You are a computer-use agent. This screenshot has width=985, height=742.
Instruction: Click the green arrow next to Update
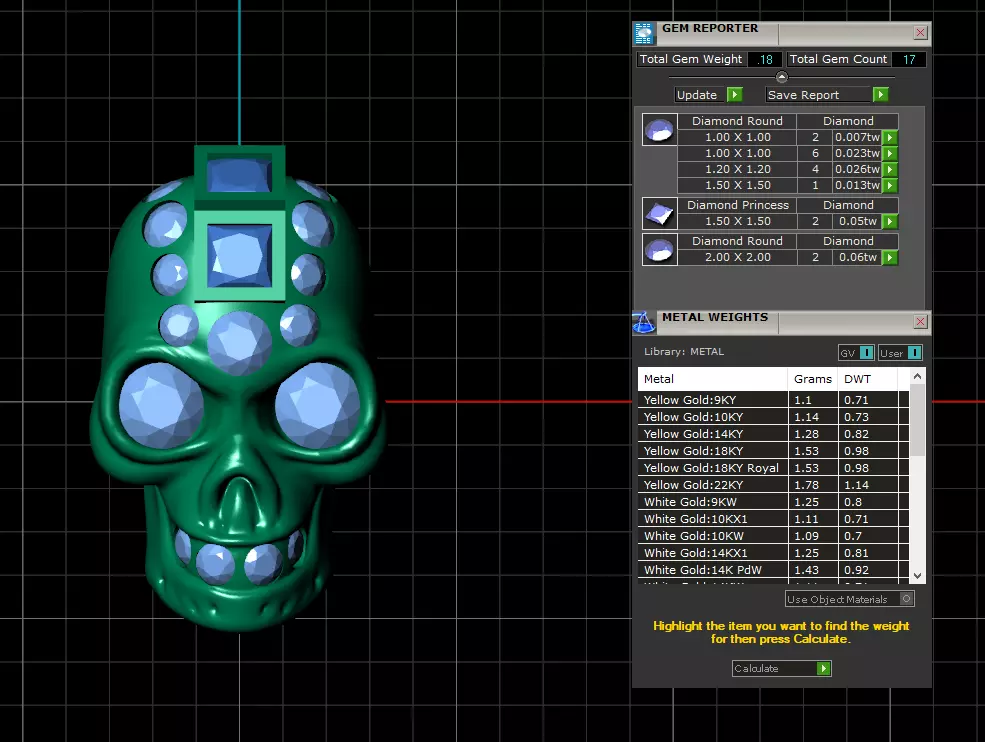click(x=734, y=95)
